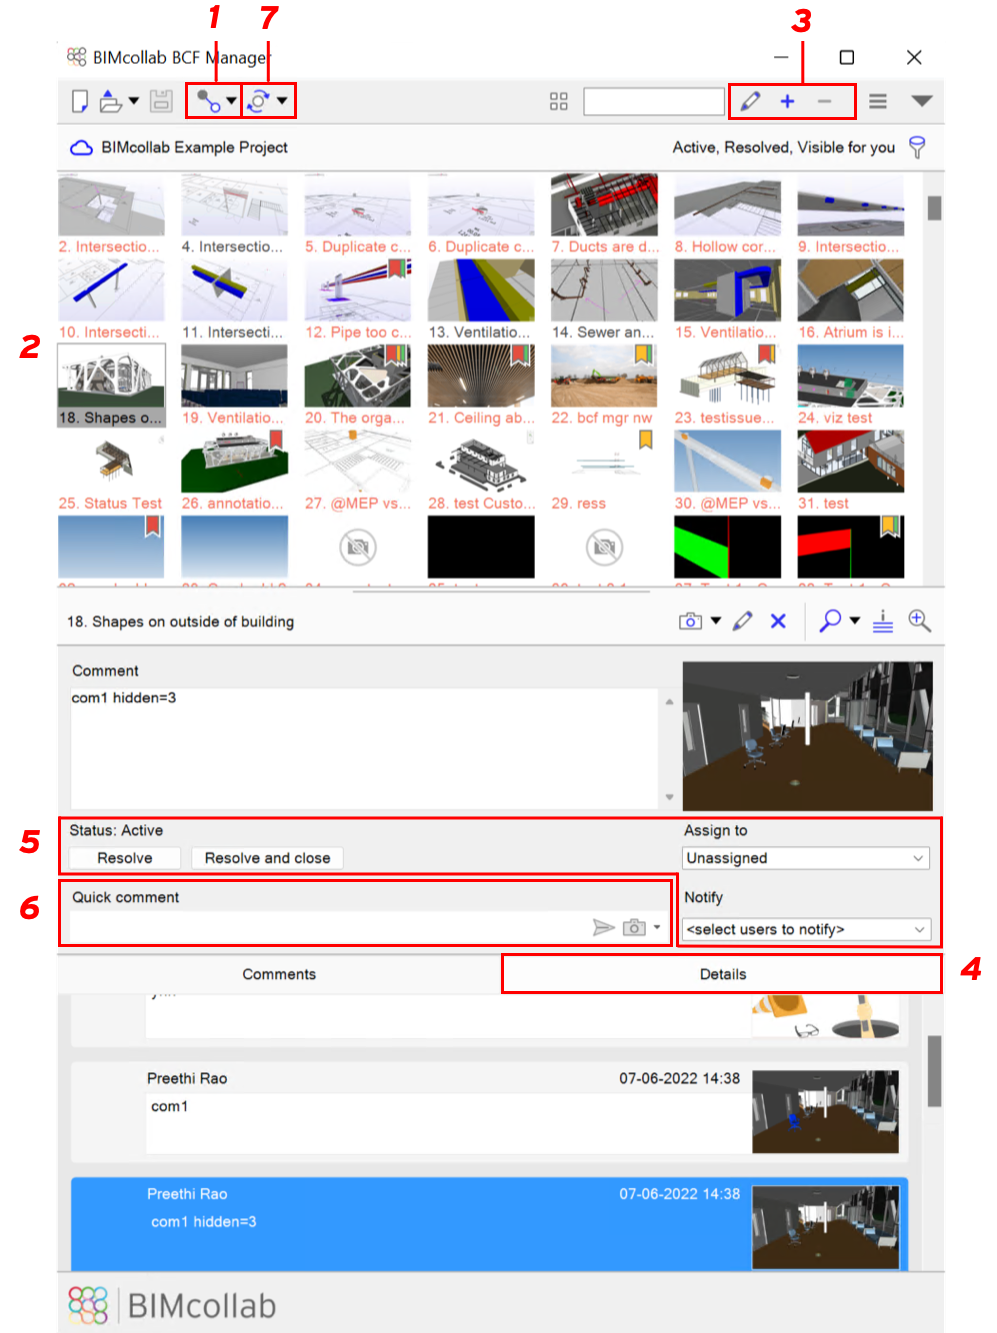Click the 'Resolve and close' button
997x1333 pixels.
267,858
